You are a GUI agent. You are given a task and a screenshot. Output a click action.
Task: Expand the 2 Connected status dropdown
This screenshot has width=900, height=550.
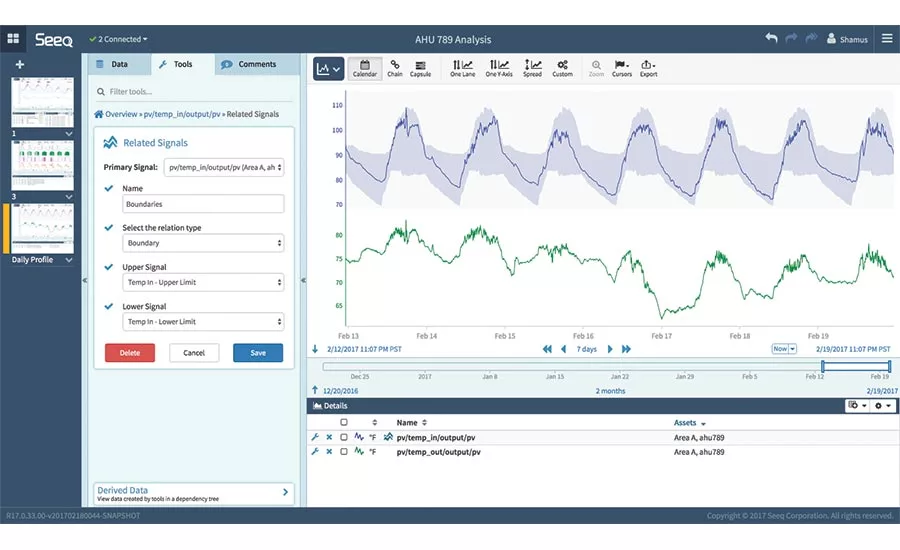[x=119, y=39]
